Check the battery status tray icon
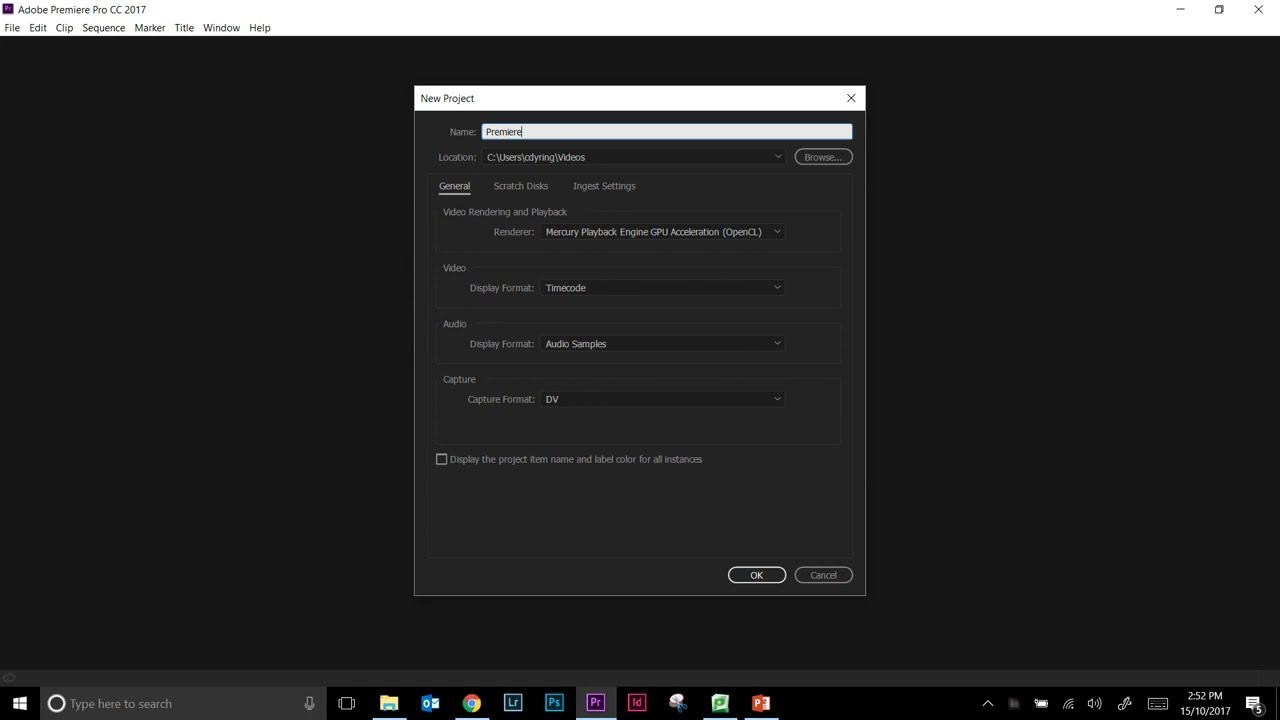The height and width of the screenshot is (720, 1280). (x=1041, y=703)
